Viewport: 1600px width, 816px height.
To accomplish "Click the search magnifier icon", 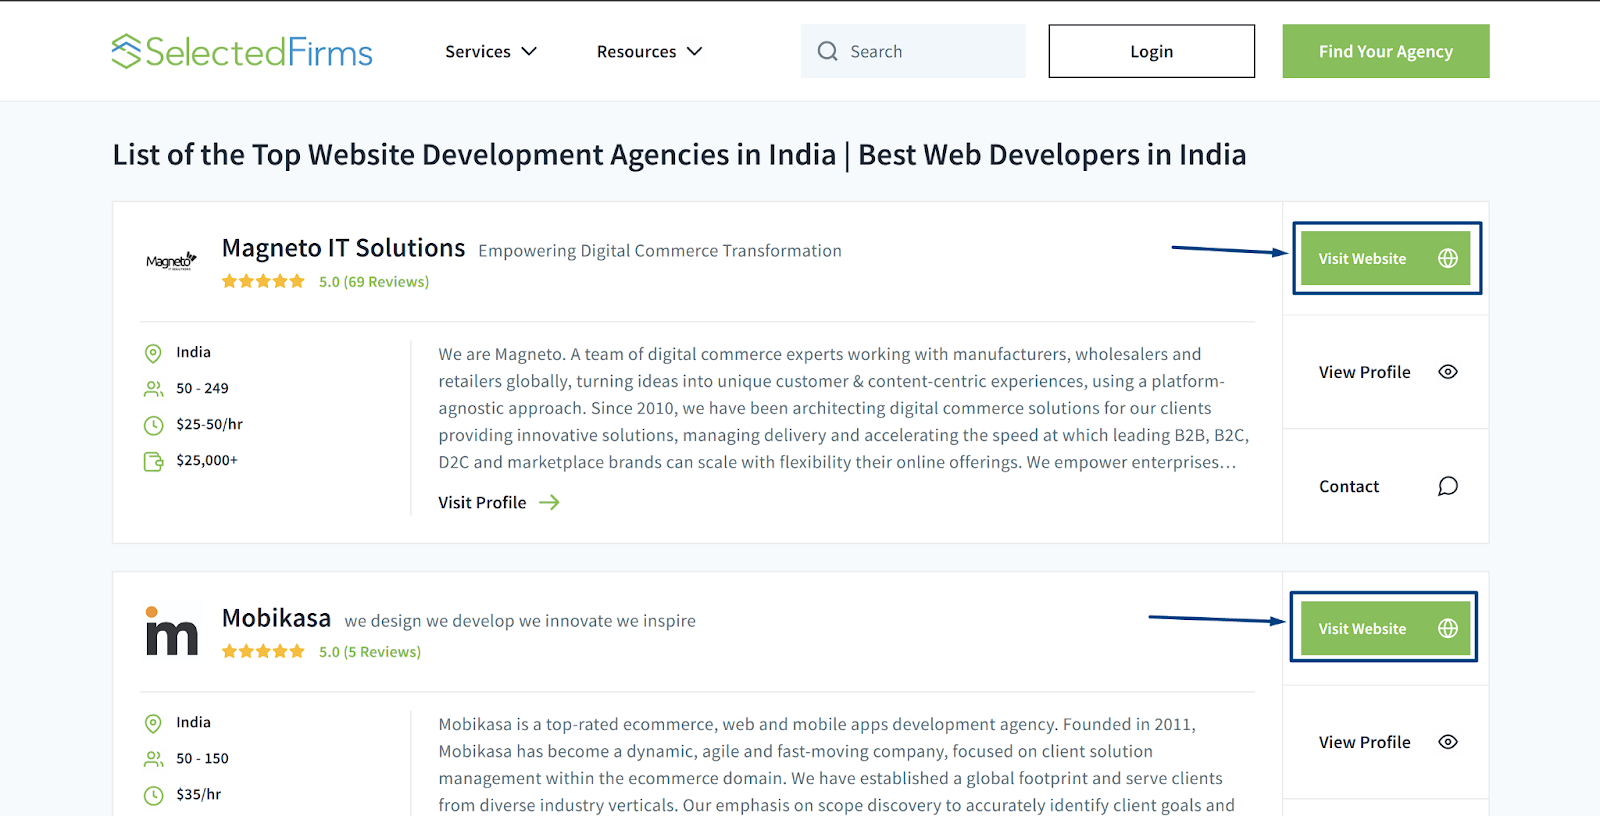I will (x=827, y=51).
